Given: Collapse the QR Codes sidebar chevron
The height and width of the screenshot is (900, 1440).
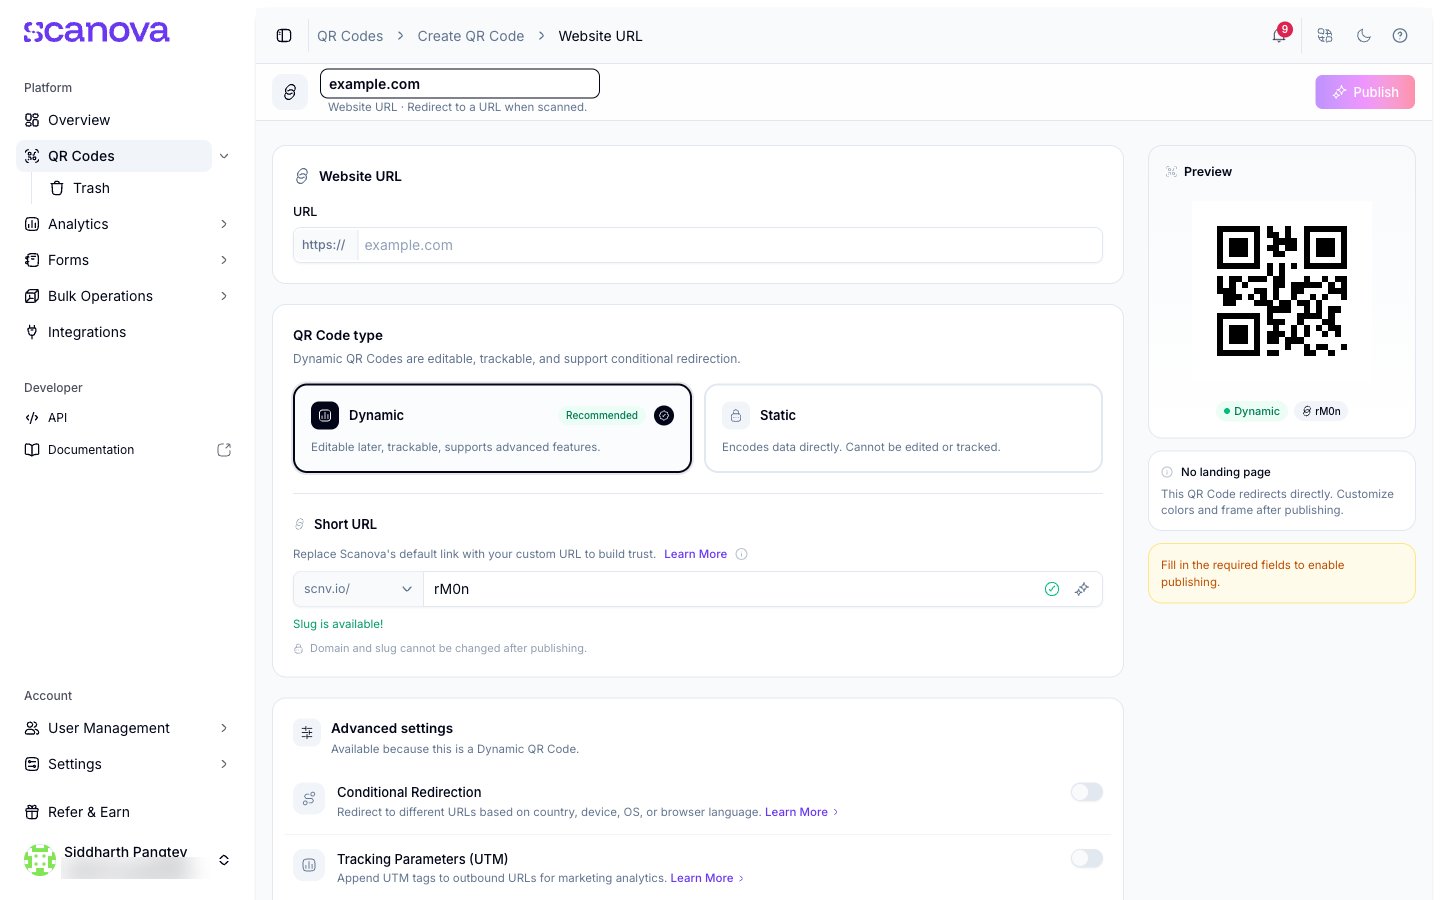Looking at the screenshot, I should pyautogui.click(x=224, y=156).
